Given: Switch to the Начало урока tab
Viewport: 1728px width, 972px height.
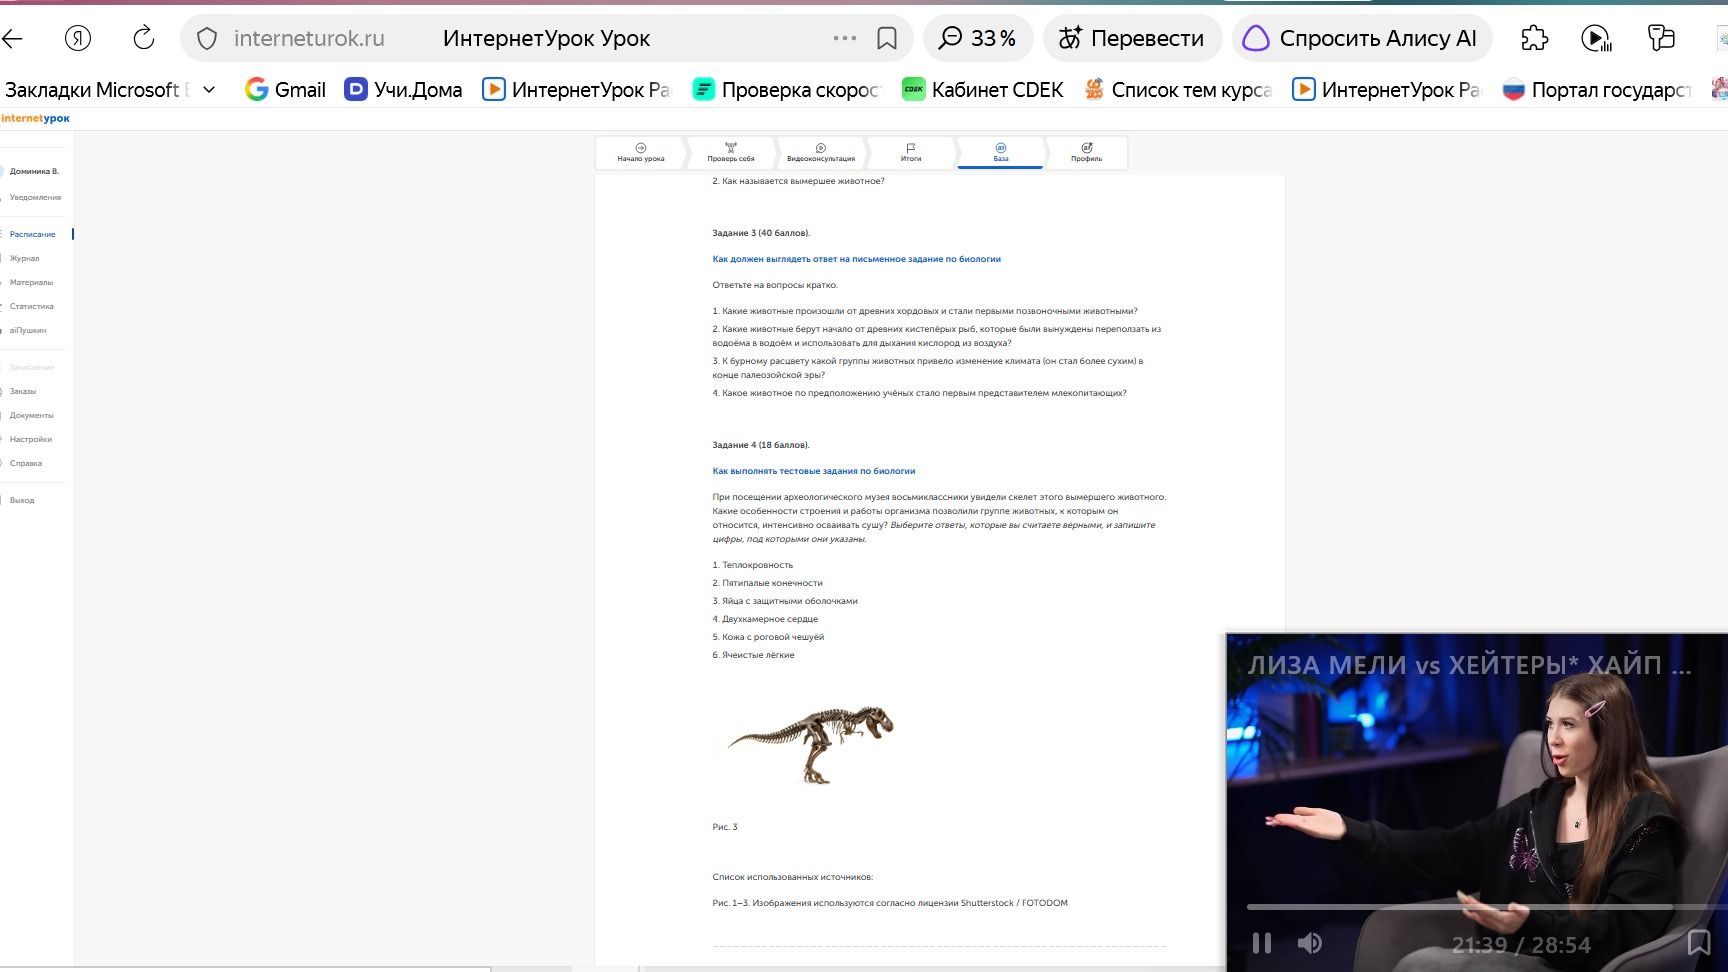Looking at the screenshot, I should coord(640,153).
